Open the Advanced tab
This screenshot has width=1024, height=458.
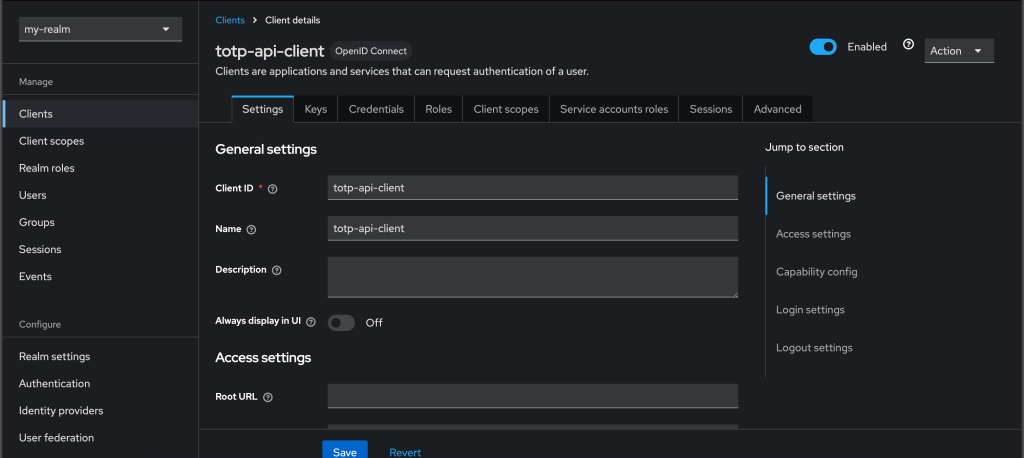777,109
